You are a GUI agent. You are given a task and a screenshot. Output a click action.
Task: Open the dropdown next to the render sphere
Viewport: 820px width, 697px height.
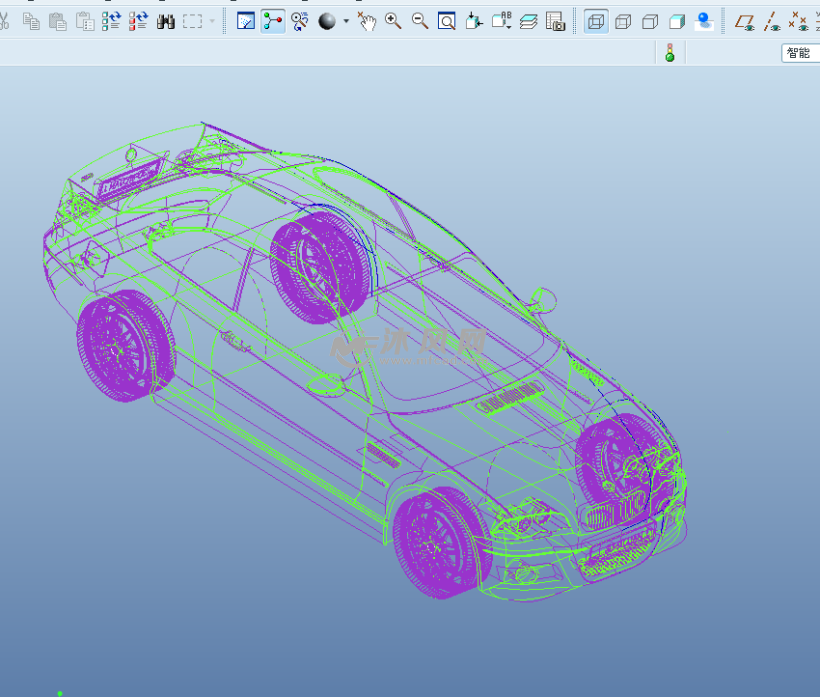[x=345, y=20]
